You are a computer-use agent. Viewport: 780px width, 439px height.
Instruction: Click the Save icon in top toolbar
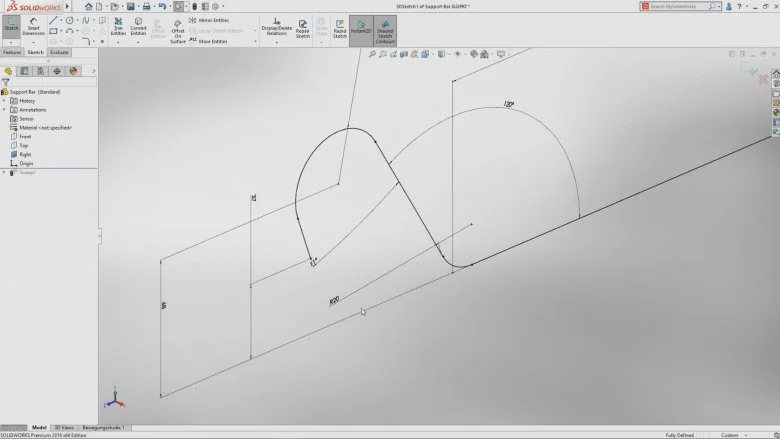pyautogui.click(x=130, y=6)
